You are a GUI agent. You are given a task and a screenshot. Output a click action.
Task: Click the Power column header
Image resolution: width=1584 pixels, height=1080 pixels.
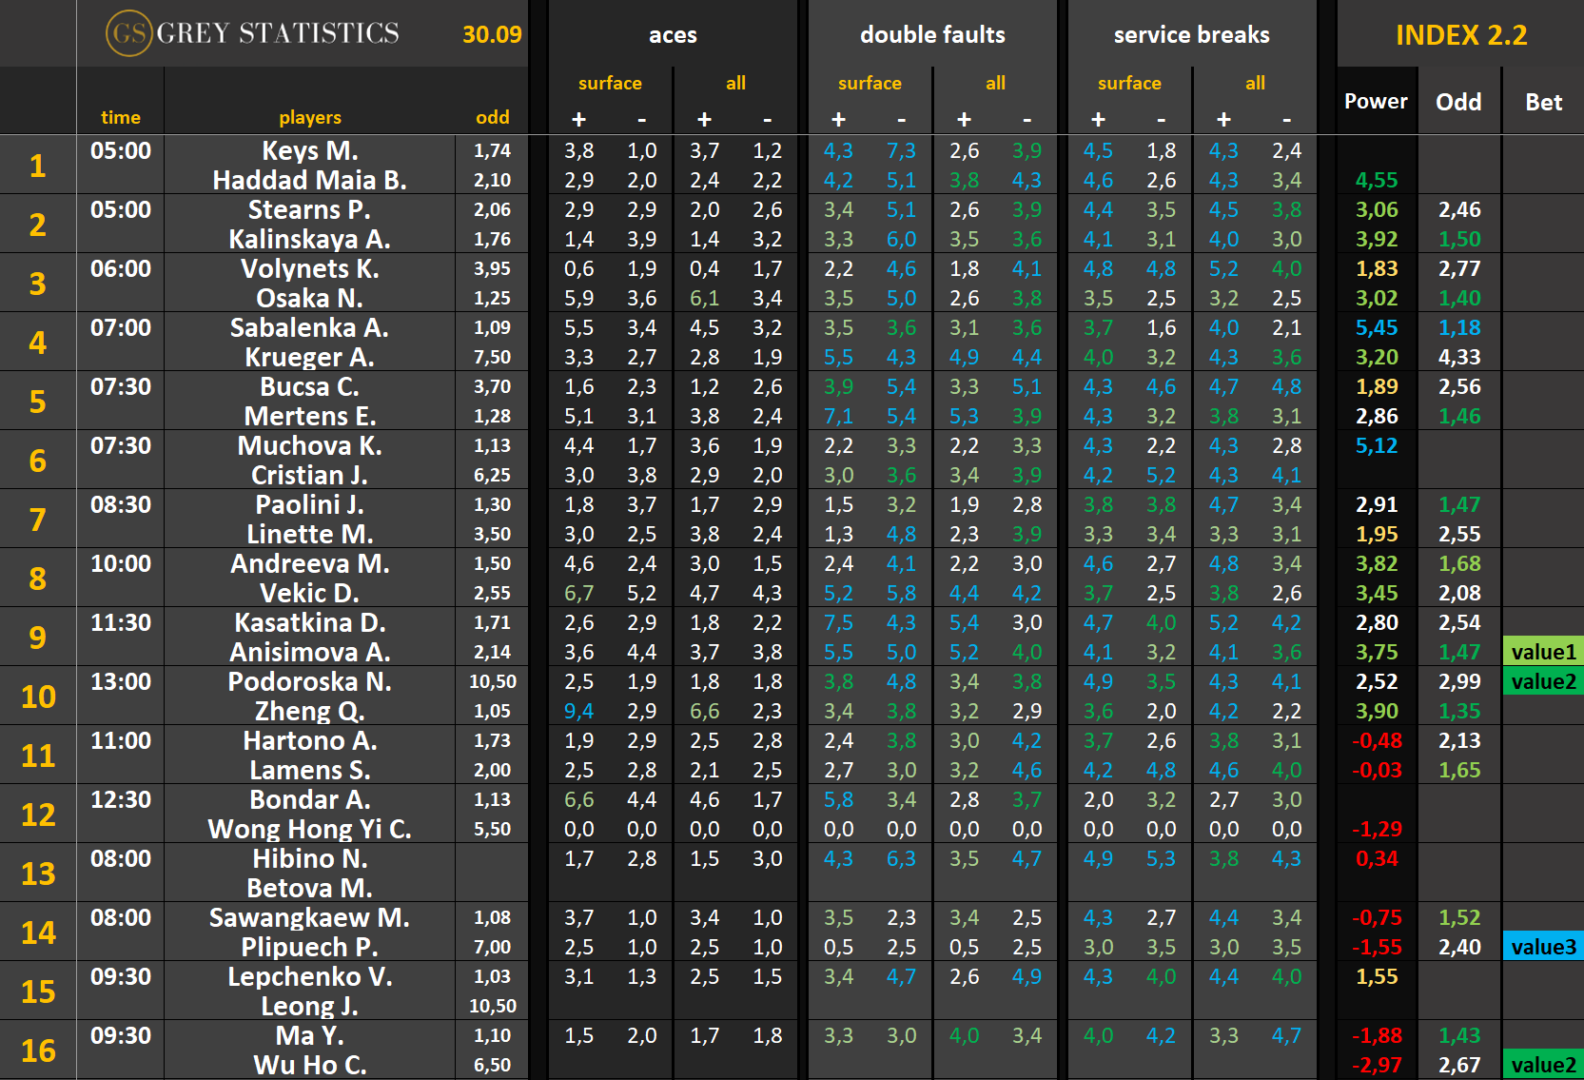tap(1376, 101)
